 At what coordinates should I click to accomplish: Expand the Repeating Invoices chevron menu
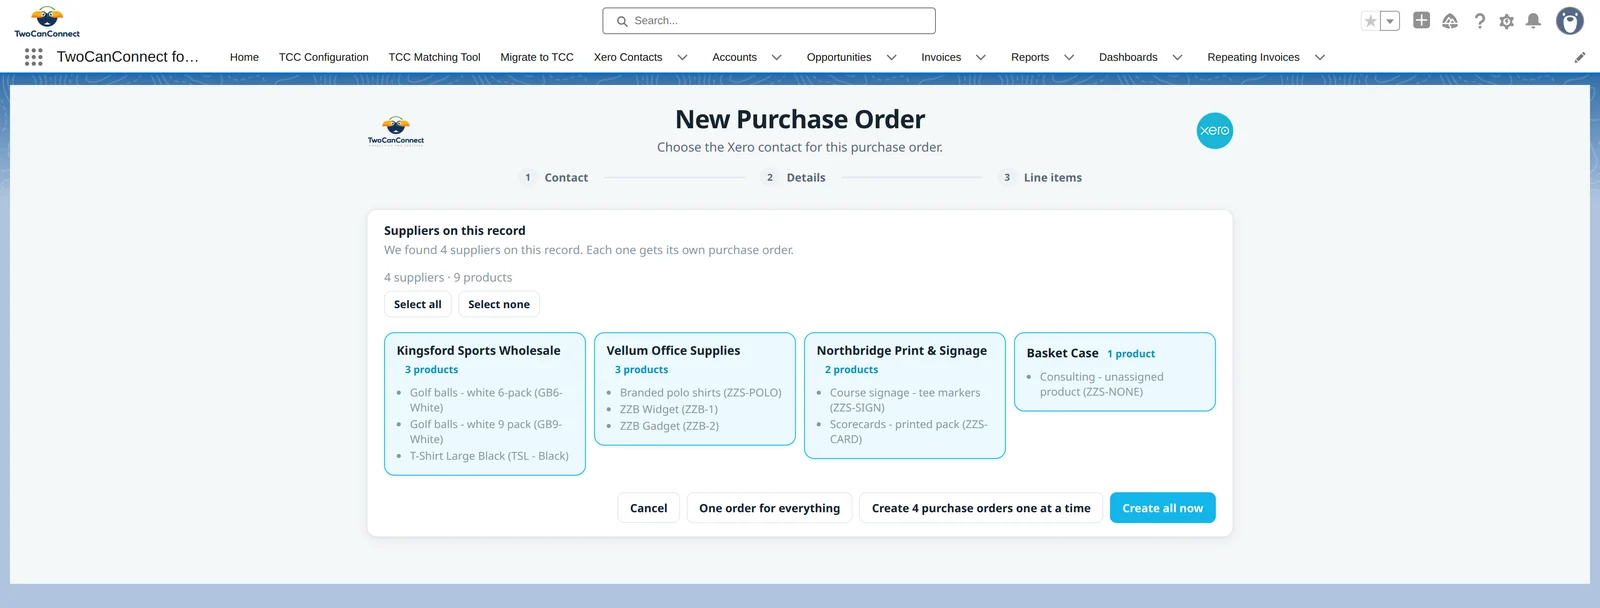(x=1320, y=57)
